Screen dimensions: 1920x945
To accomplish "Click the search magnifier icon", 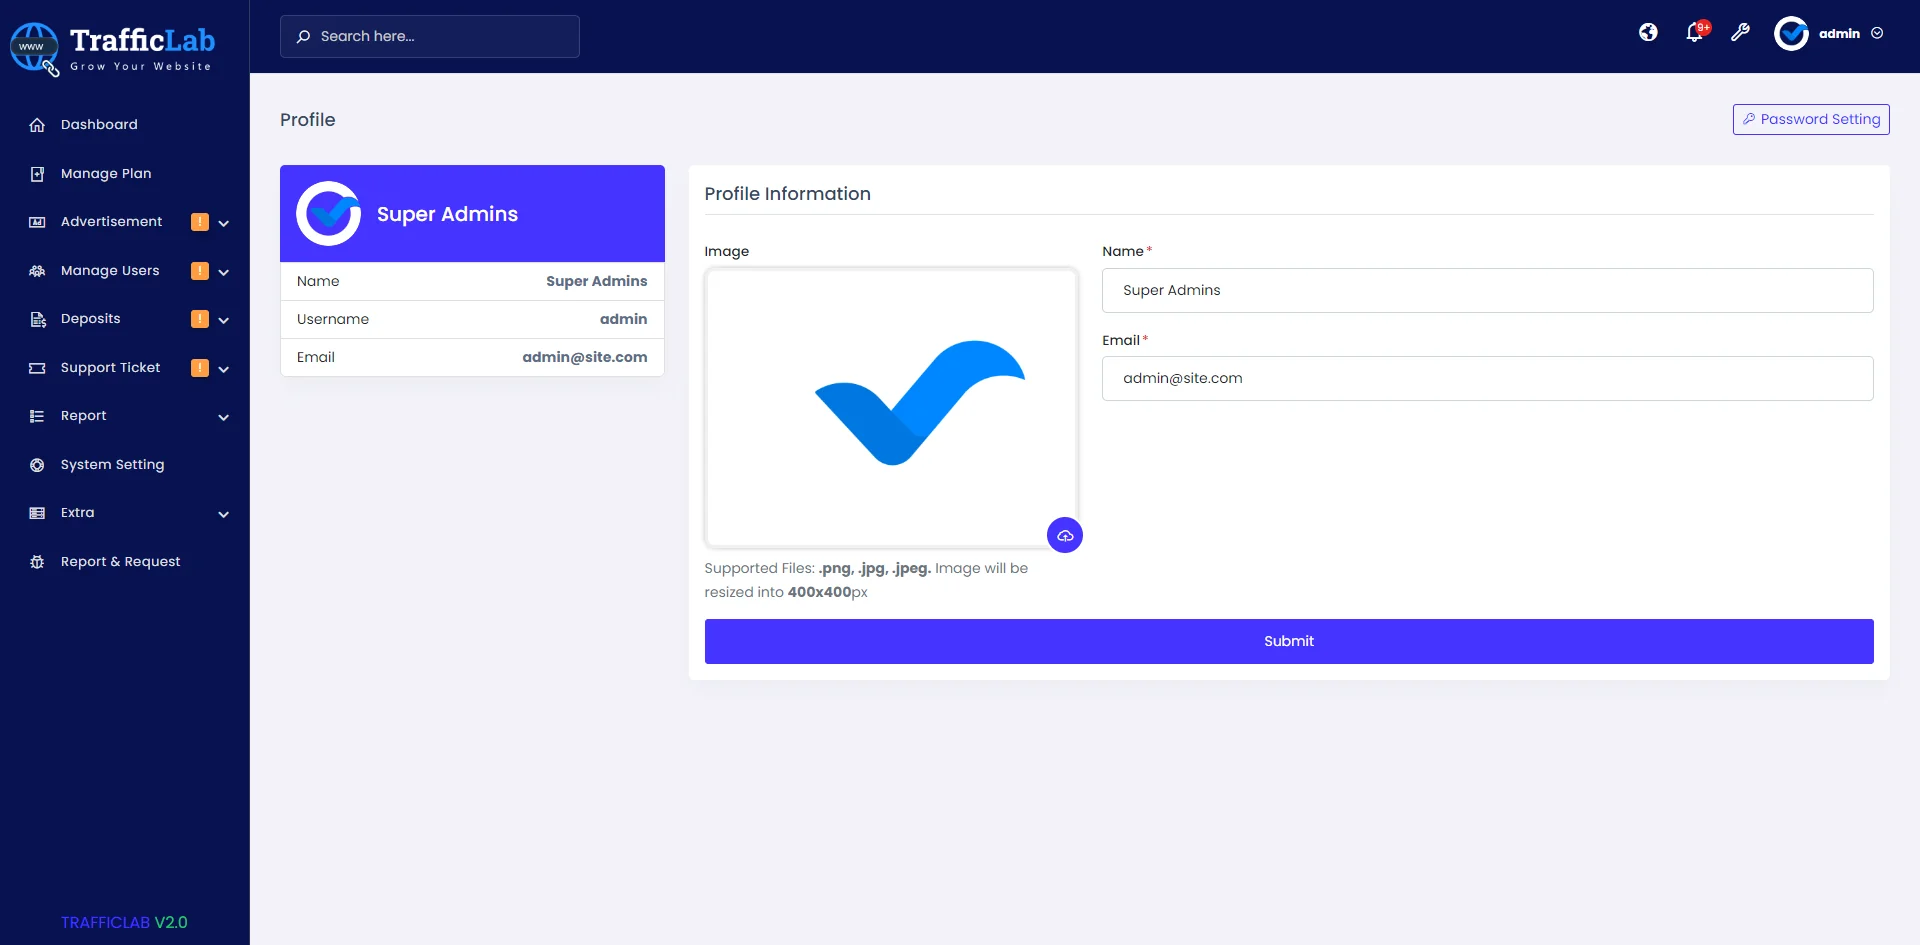I will tap(303, 36).
